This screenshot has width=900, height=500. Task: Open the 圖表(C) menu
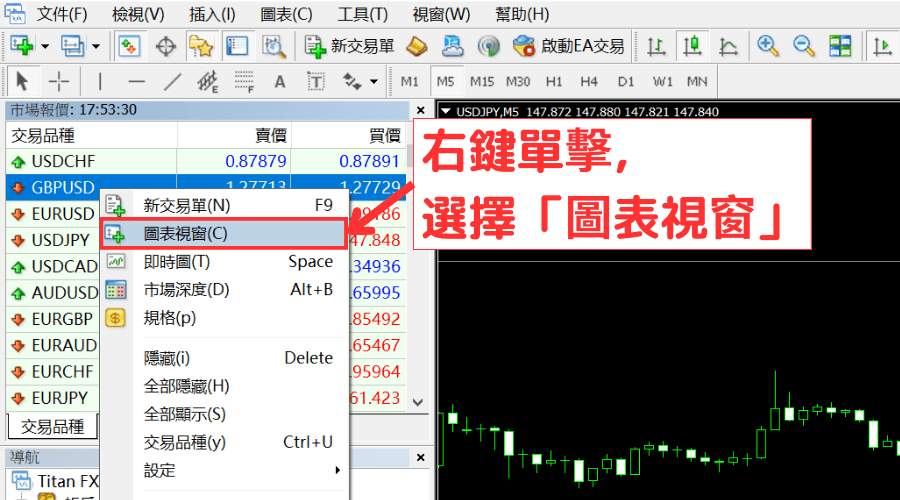[286, 14]
